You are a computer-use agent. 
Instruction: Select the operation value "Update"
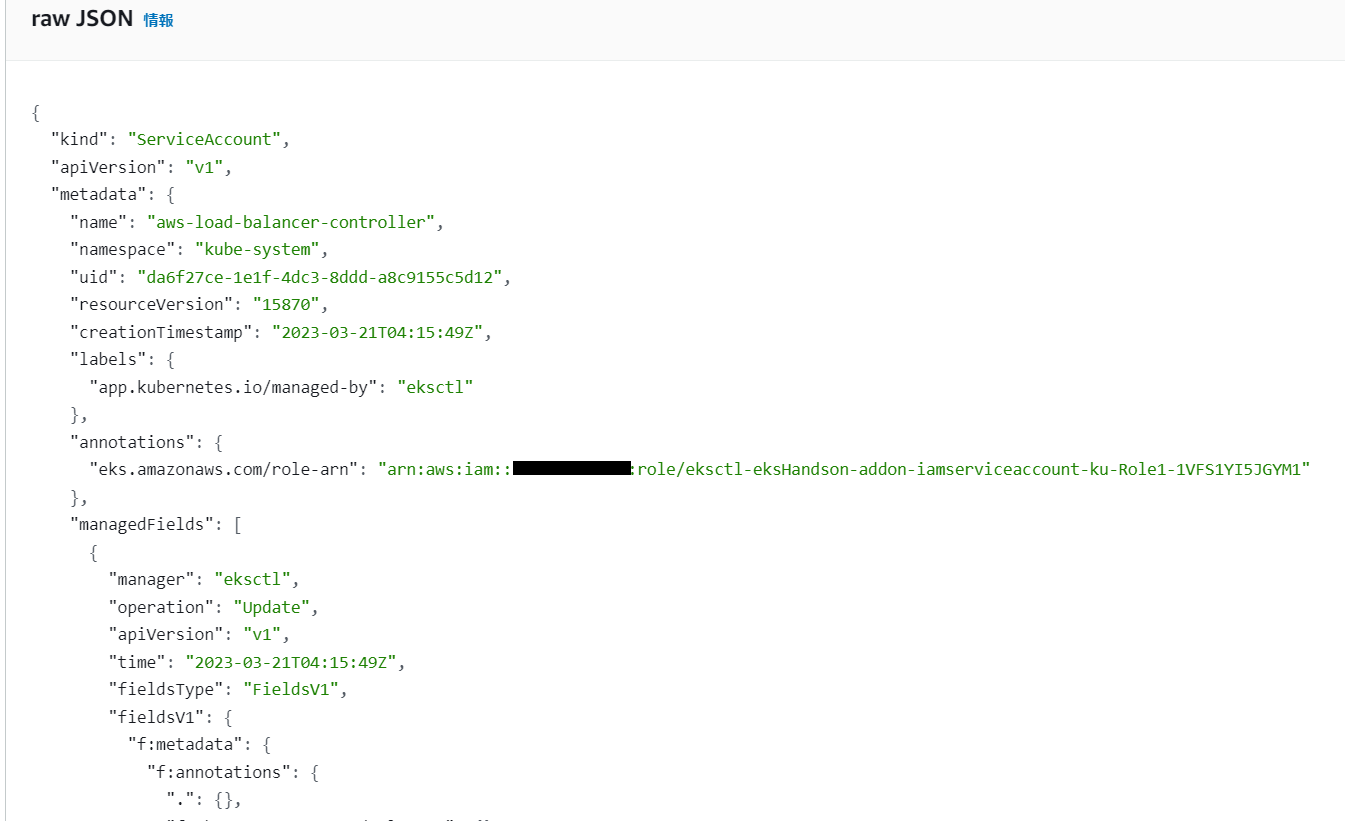click(273, 607)
